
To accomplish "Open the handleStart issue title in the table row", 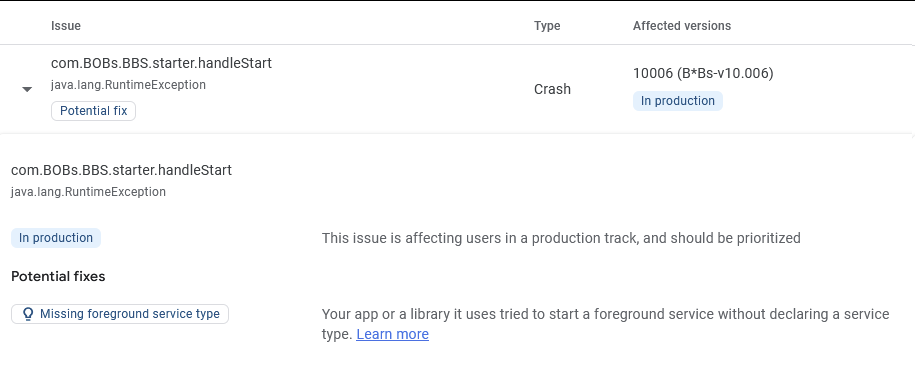I will point(161,63).
